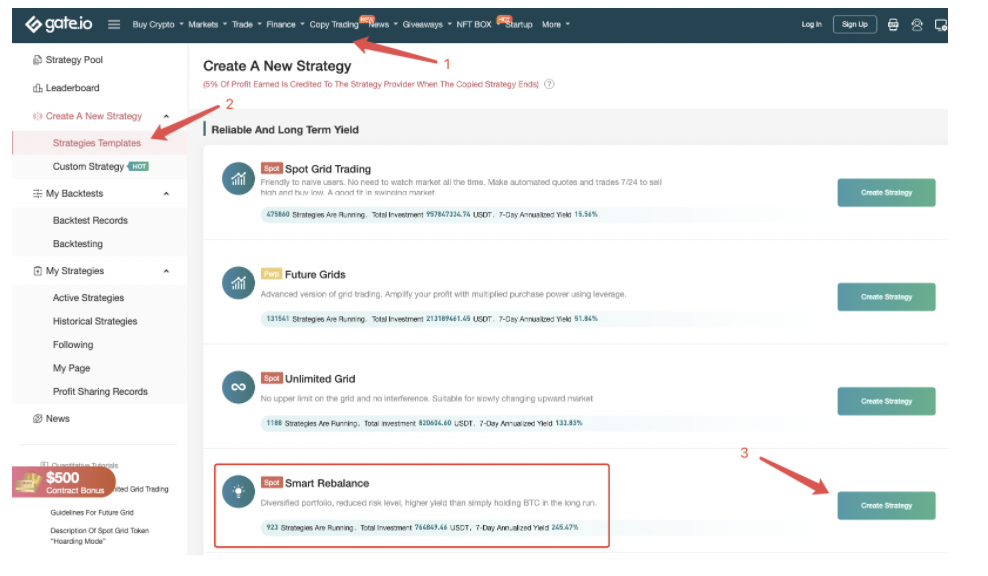Click the Strategy Pool sidebar icon
The height and width of the screenshot is (576, 988).
pyautogui.click(x=37, y=60)
